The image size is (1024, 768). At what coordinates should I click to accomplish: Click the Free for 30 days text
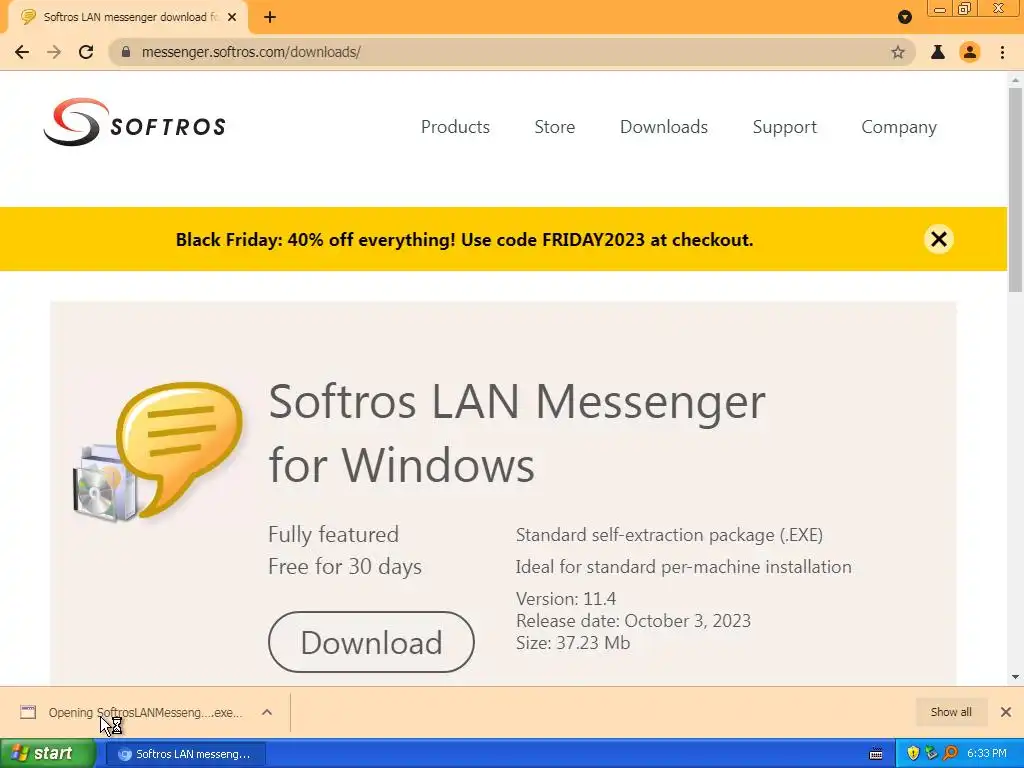[x=345, y=566]
